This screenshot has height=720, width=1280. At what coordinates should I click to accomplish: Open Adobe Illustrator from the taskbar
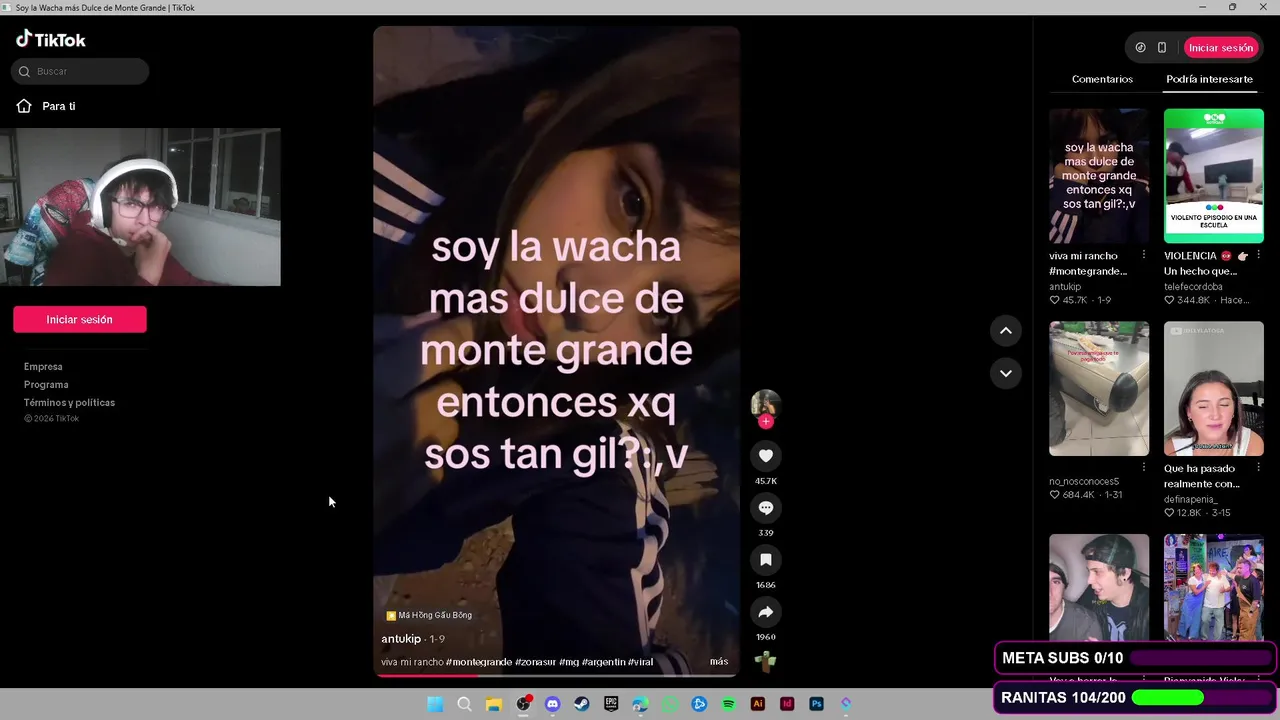click(757, 704)
